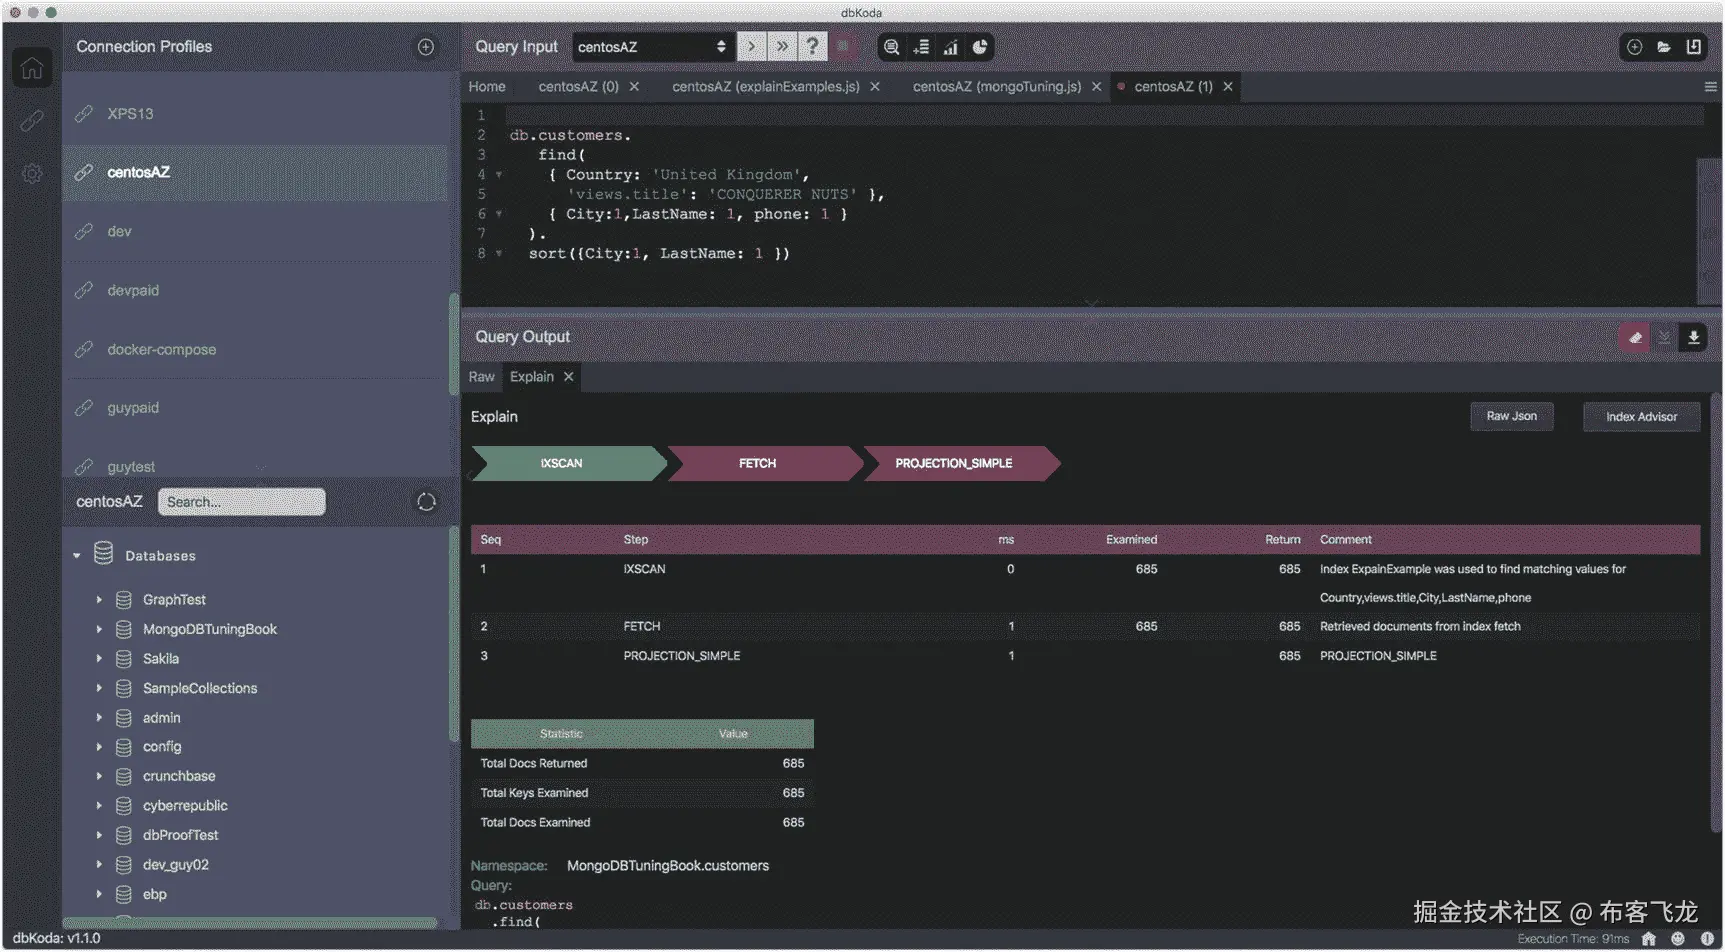Select the dev connection profile
This screenshot has width=1725, height=952.
click(x=256, y=232)
